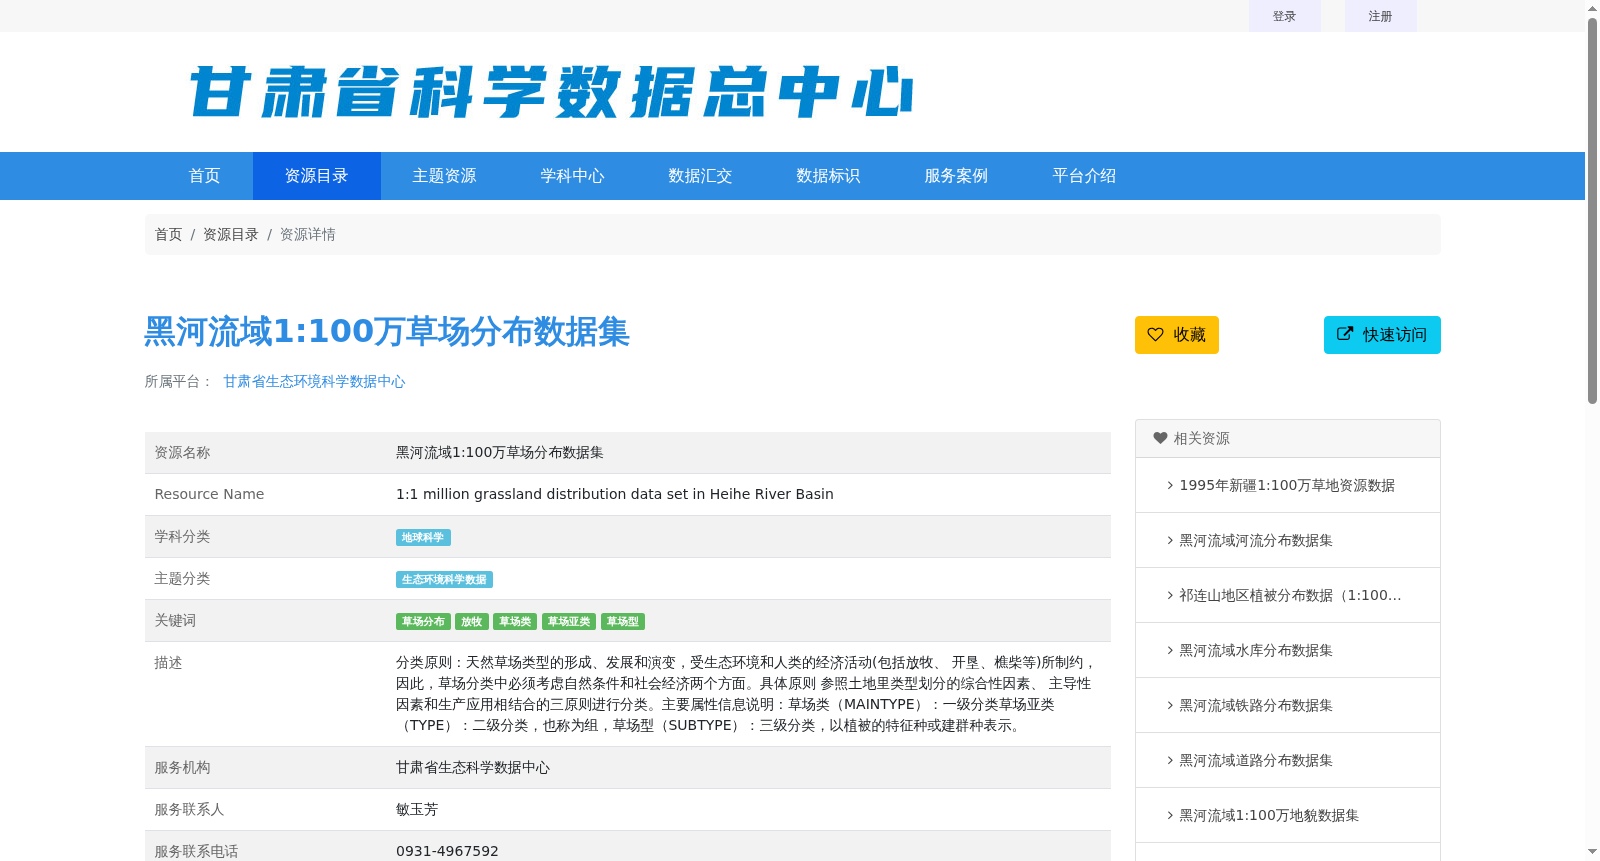Go to 学科中心 in the navigation bar
The width and height of the screenshot is (1600, 861).
click(573, 176)
